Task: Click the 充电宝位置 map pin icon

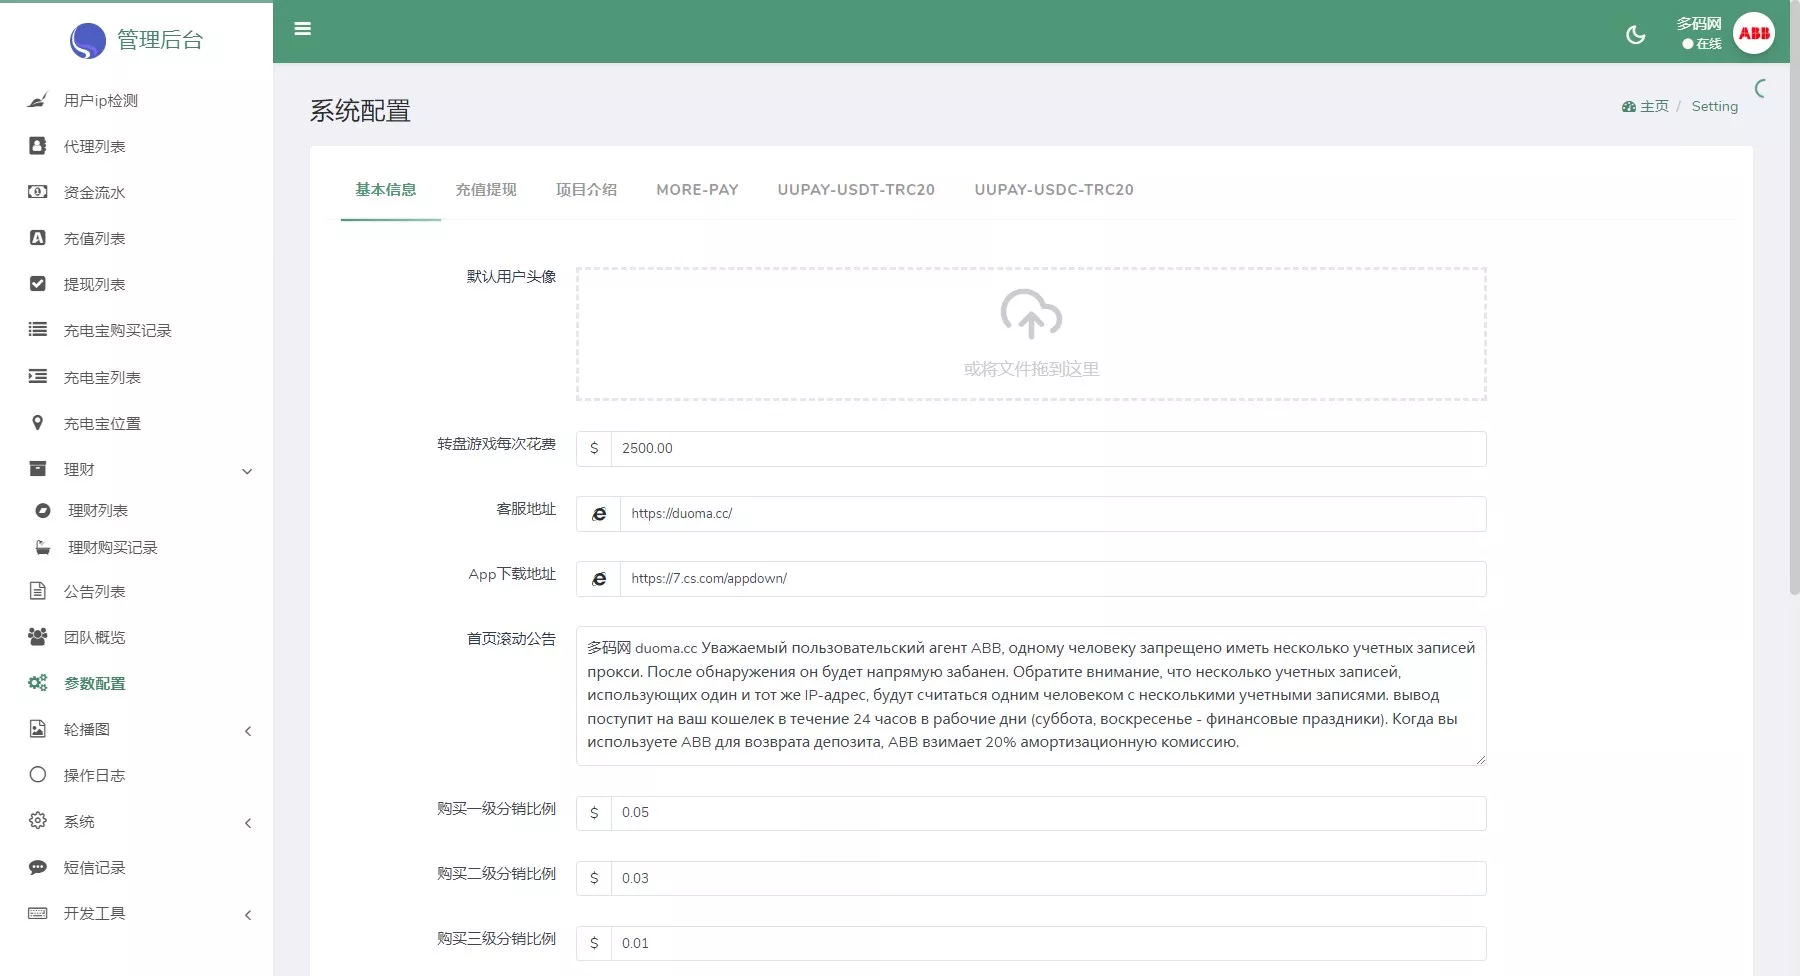Action: [x=37, y=423]
